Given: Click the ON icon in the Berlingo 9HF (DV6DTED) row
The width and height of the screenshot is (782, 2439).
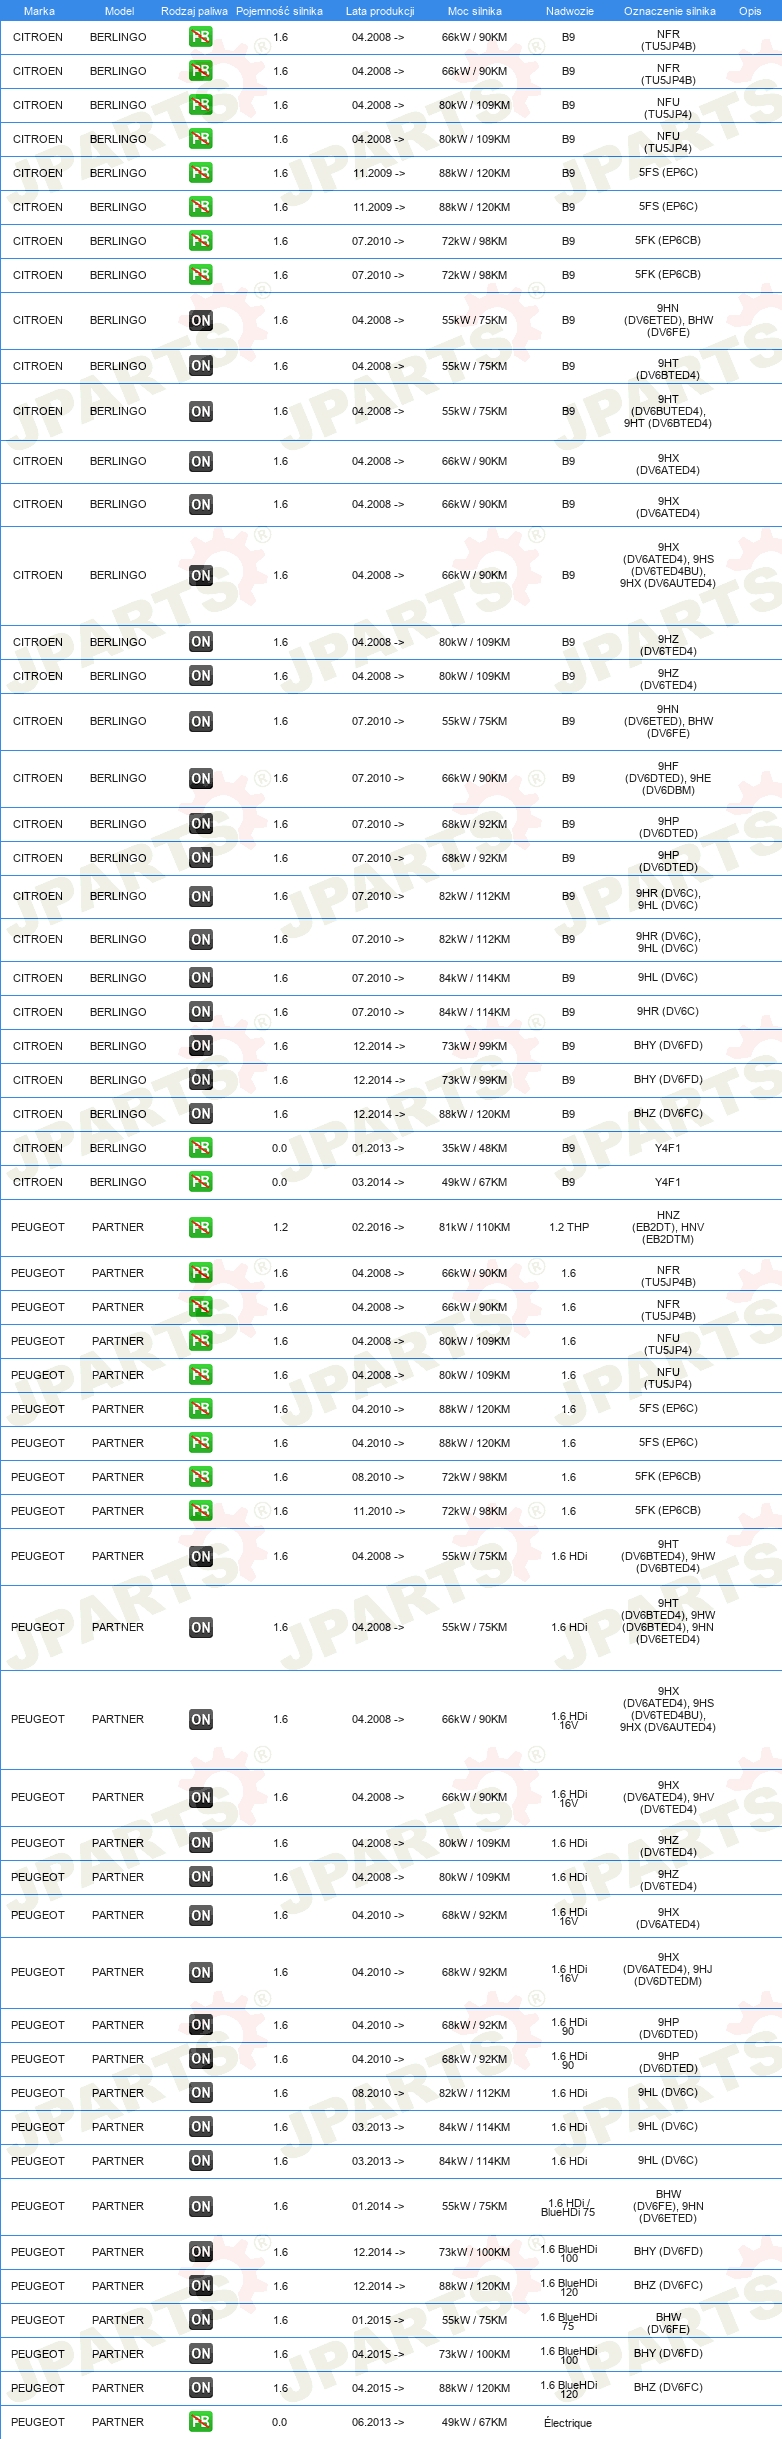Looking at the screenshot, I should click(201, 778).
